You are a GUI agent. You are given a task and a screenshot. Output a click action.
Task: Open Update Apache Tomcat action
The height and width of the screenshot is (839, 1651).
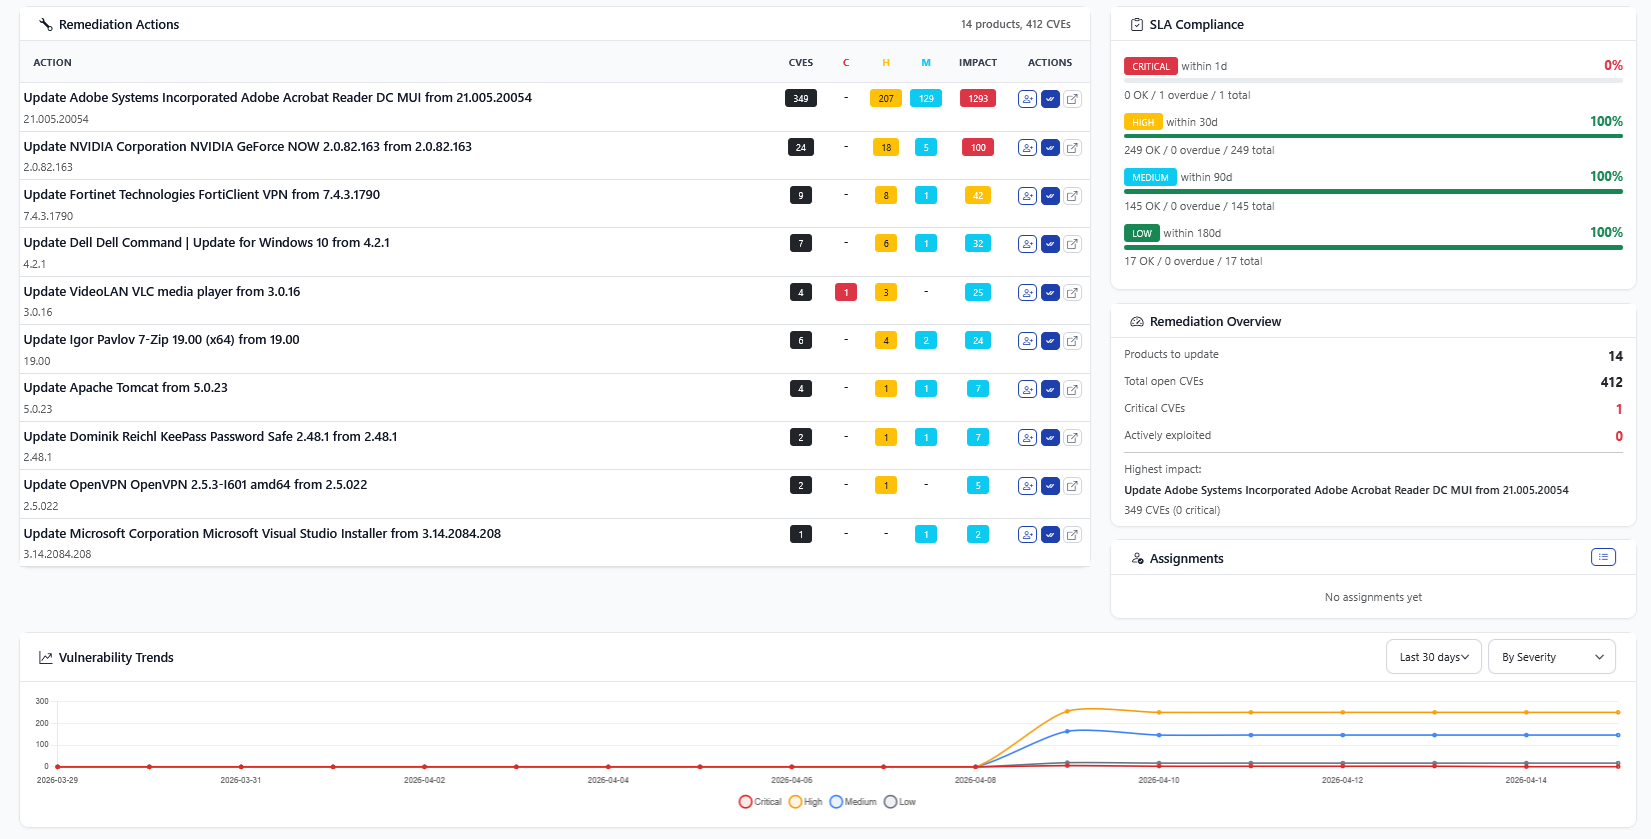pos(125,388)
